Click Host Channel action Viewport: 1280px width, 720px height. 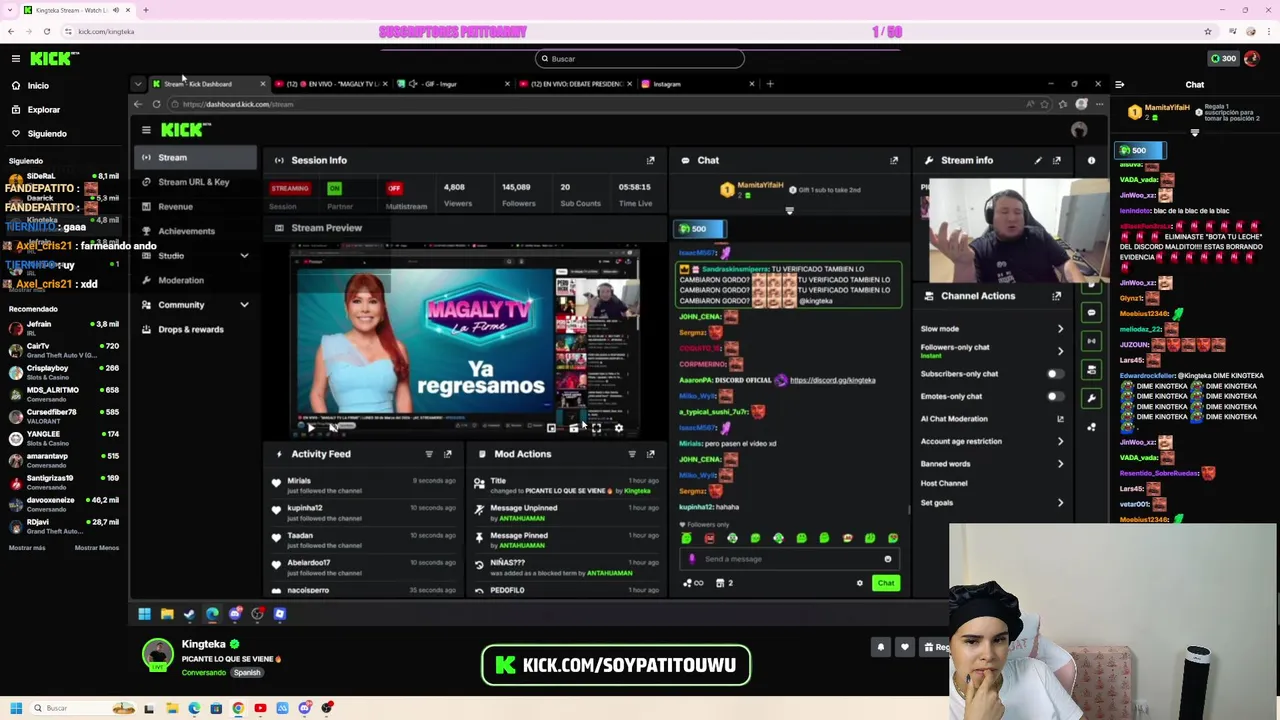pyautogui.click(x=944, y=483)
